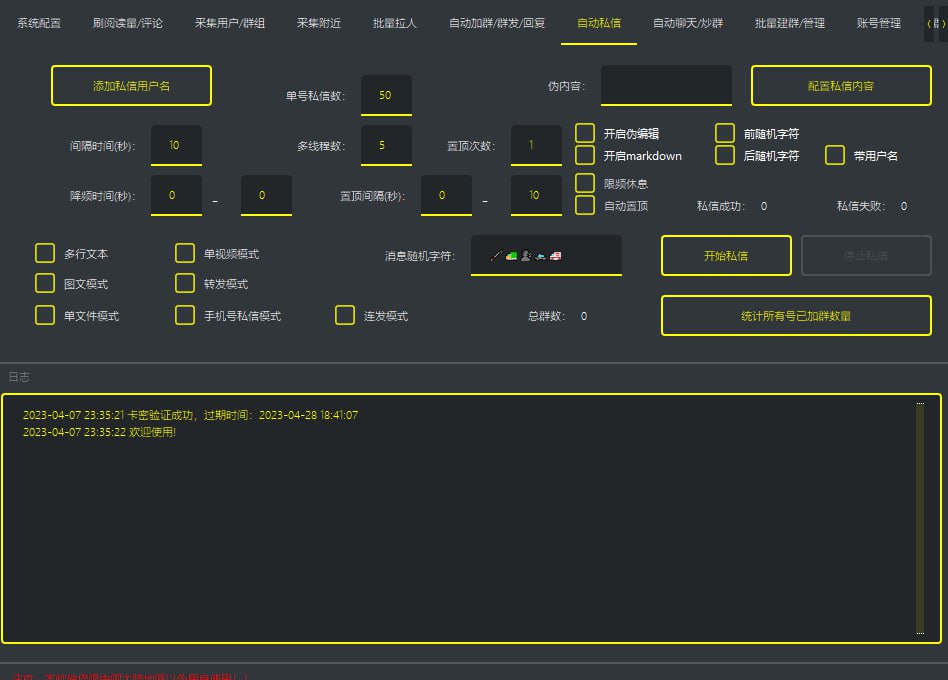948x680 pixels.
Task: Click the log scrollbar's top arrow
Action: tap(920, 405)
